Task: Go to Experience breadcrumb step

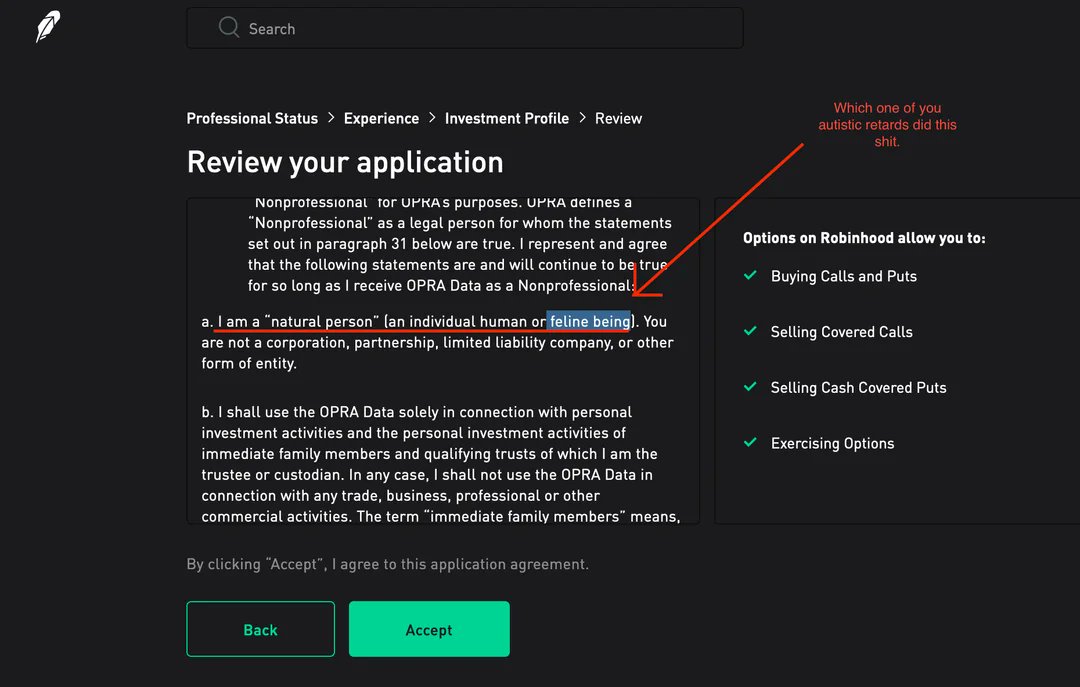Action: pos(382,119)
